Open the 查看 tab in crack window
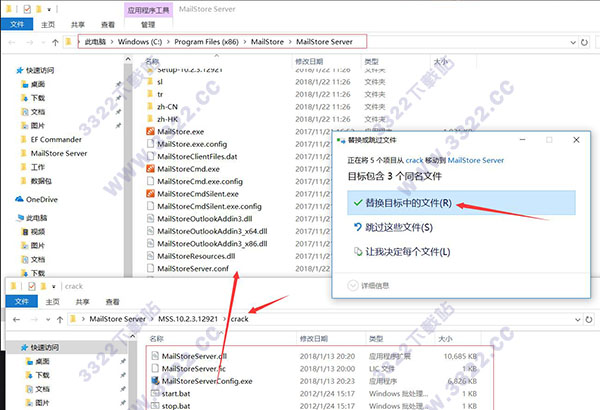 [112, 302]
